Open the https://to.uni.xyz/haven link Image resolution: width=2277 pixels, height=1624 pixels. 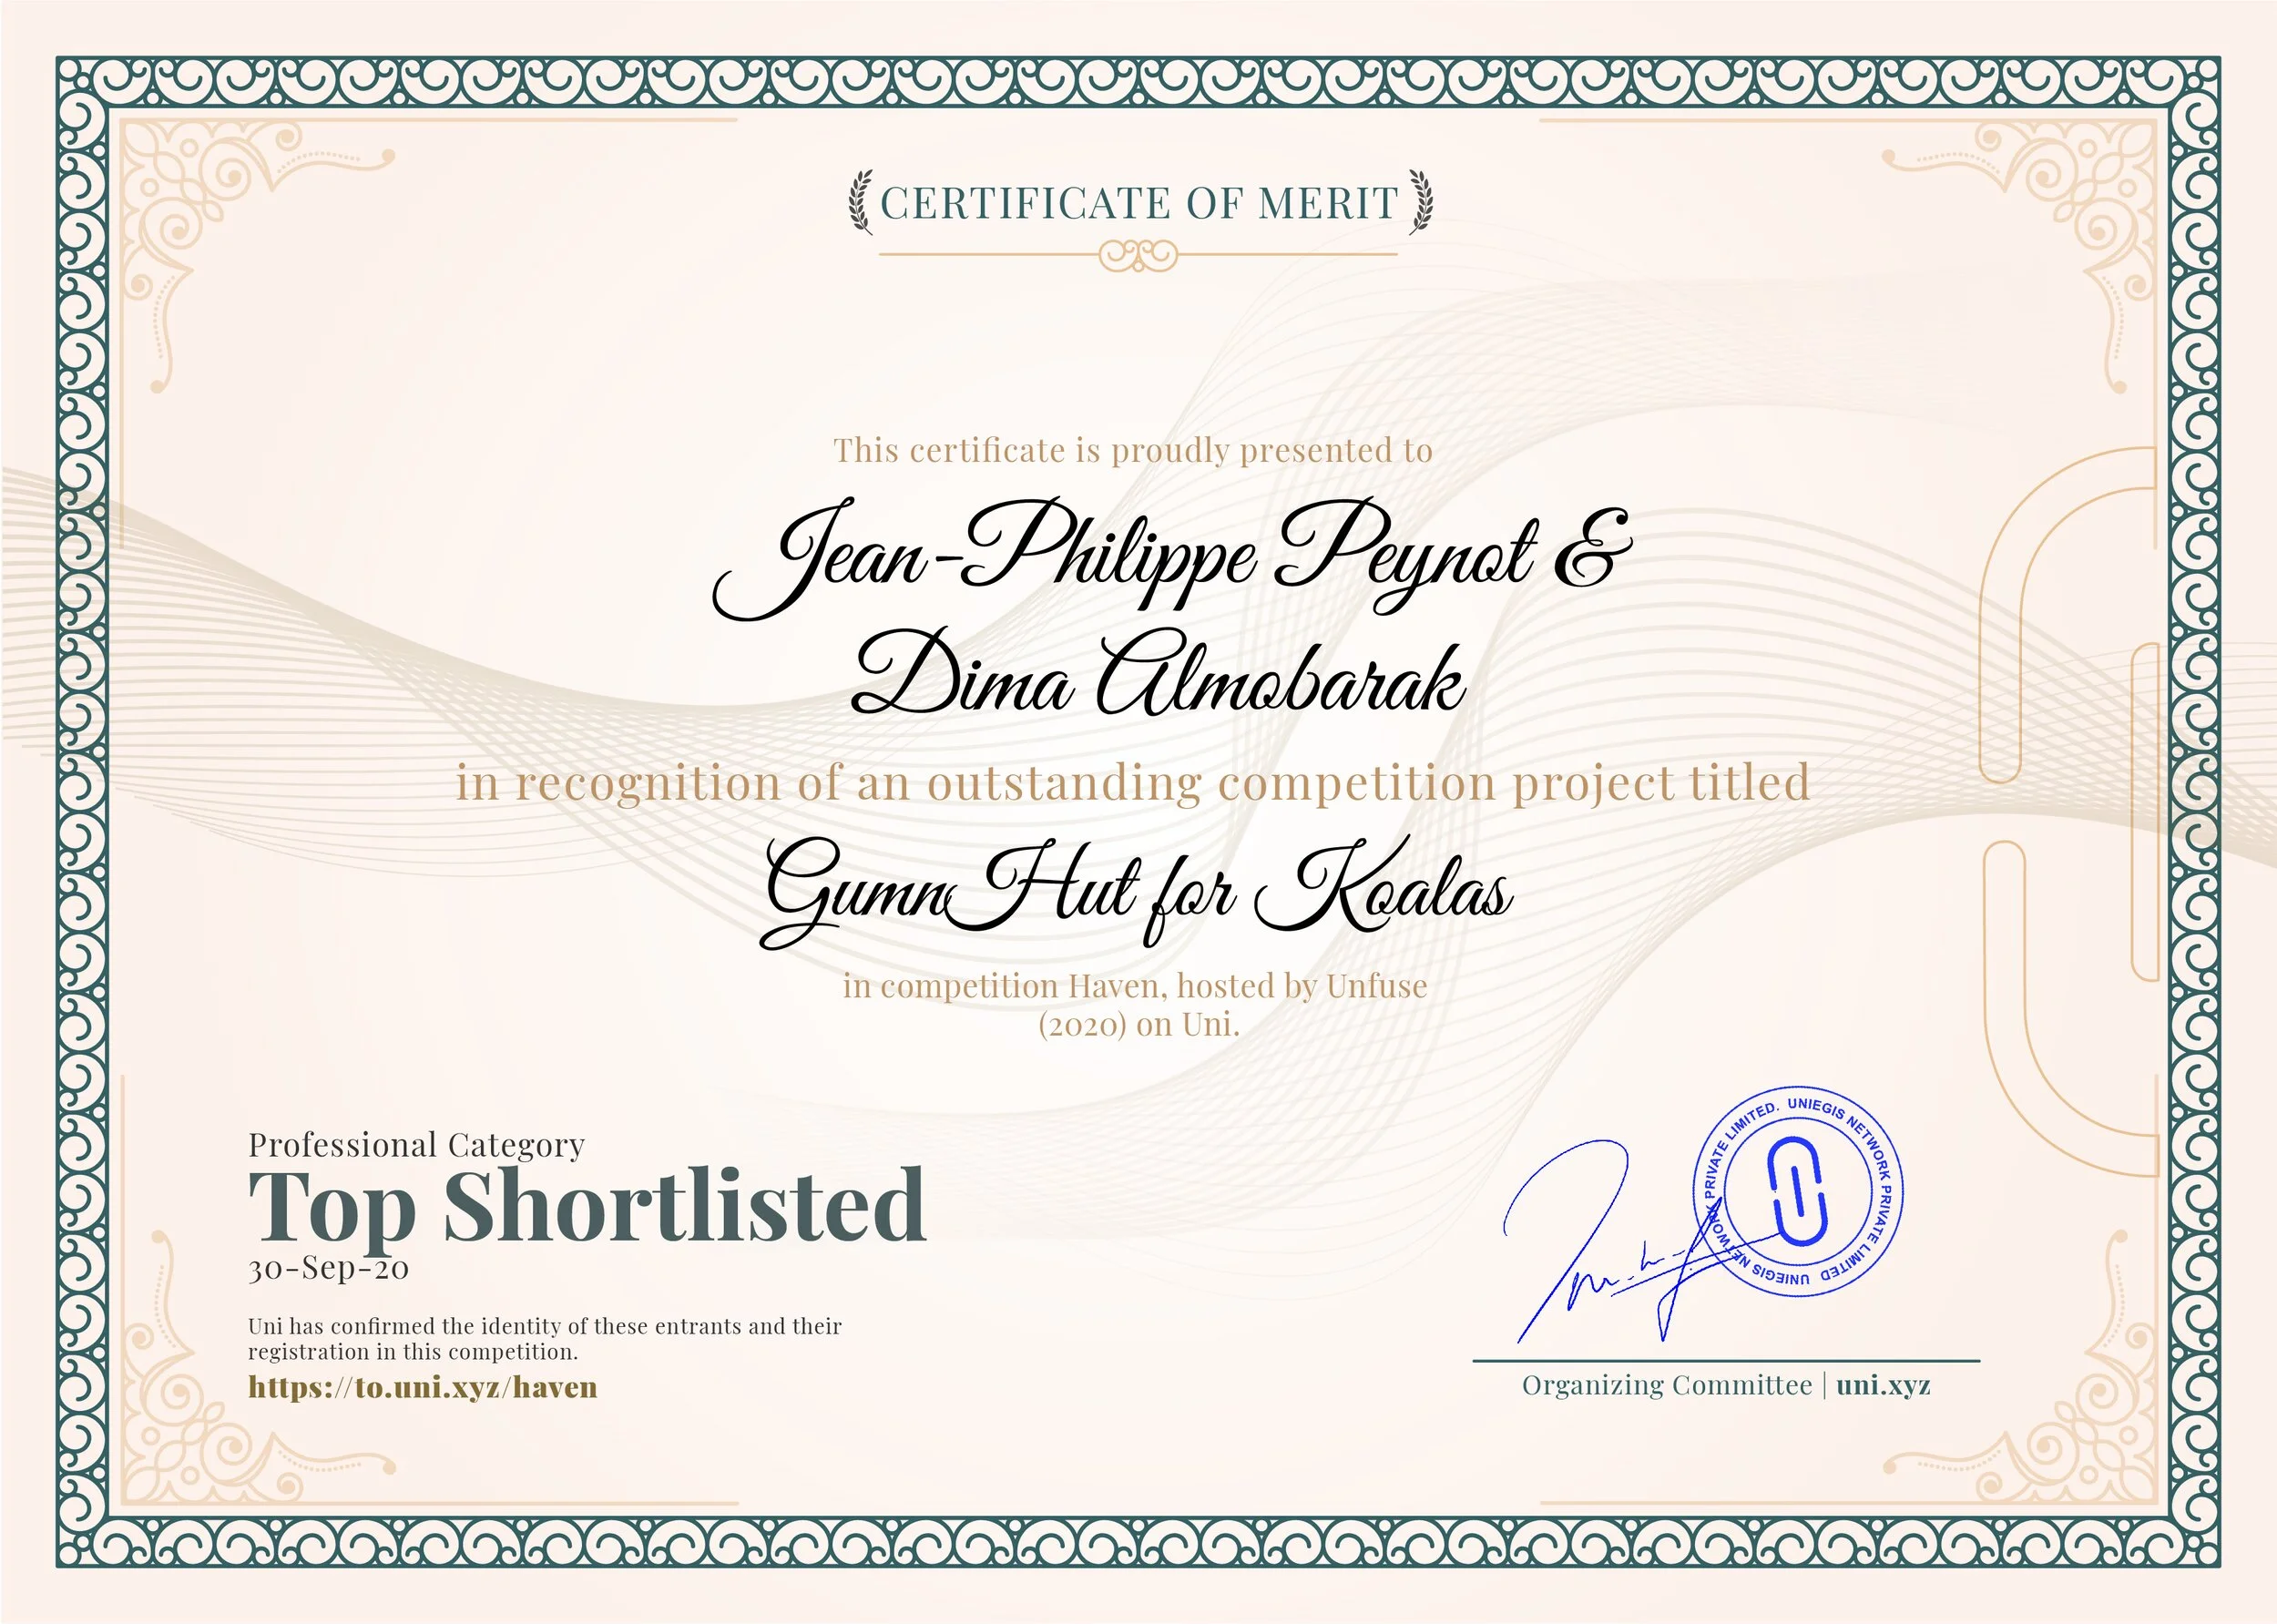coord(422,1387)
